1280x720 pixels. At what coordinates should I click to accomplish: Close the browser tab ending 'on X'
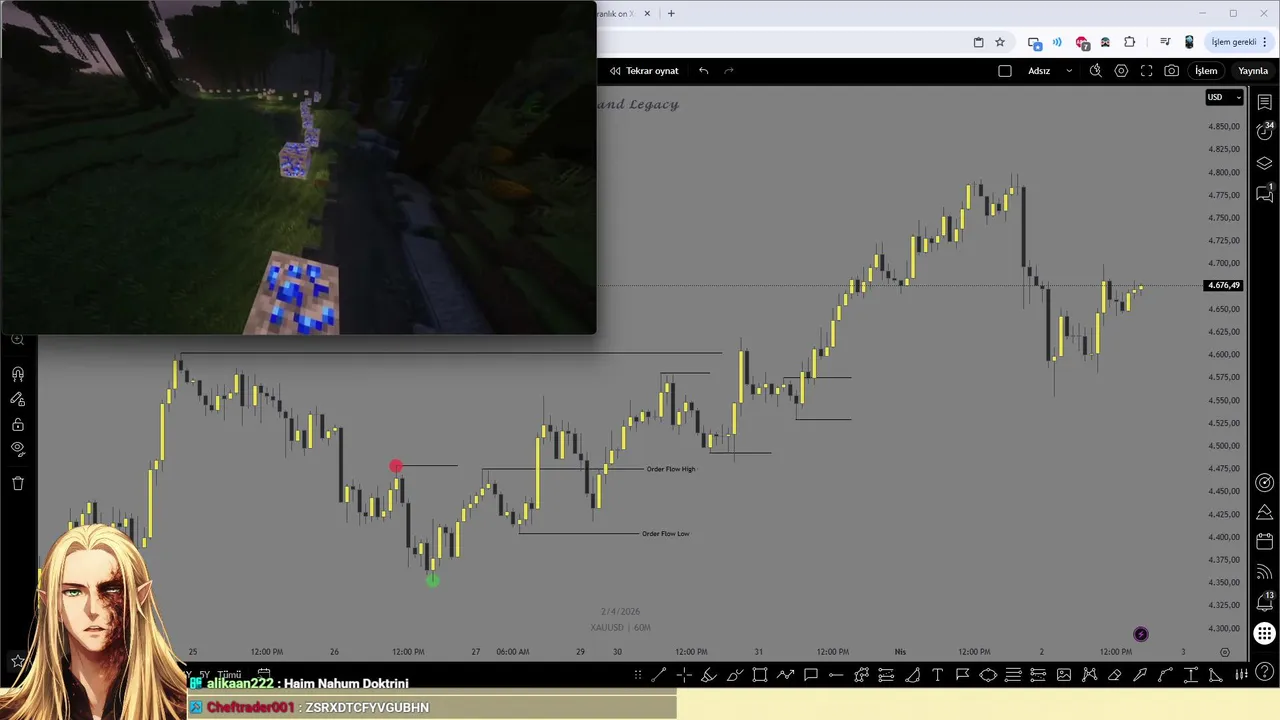[647, 13]
